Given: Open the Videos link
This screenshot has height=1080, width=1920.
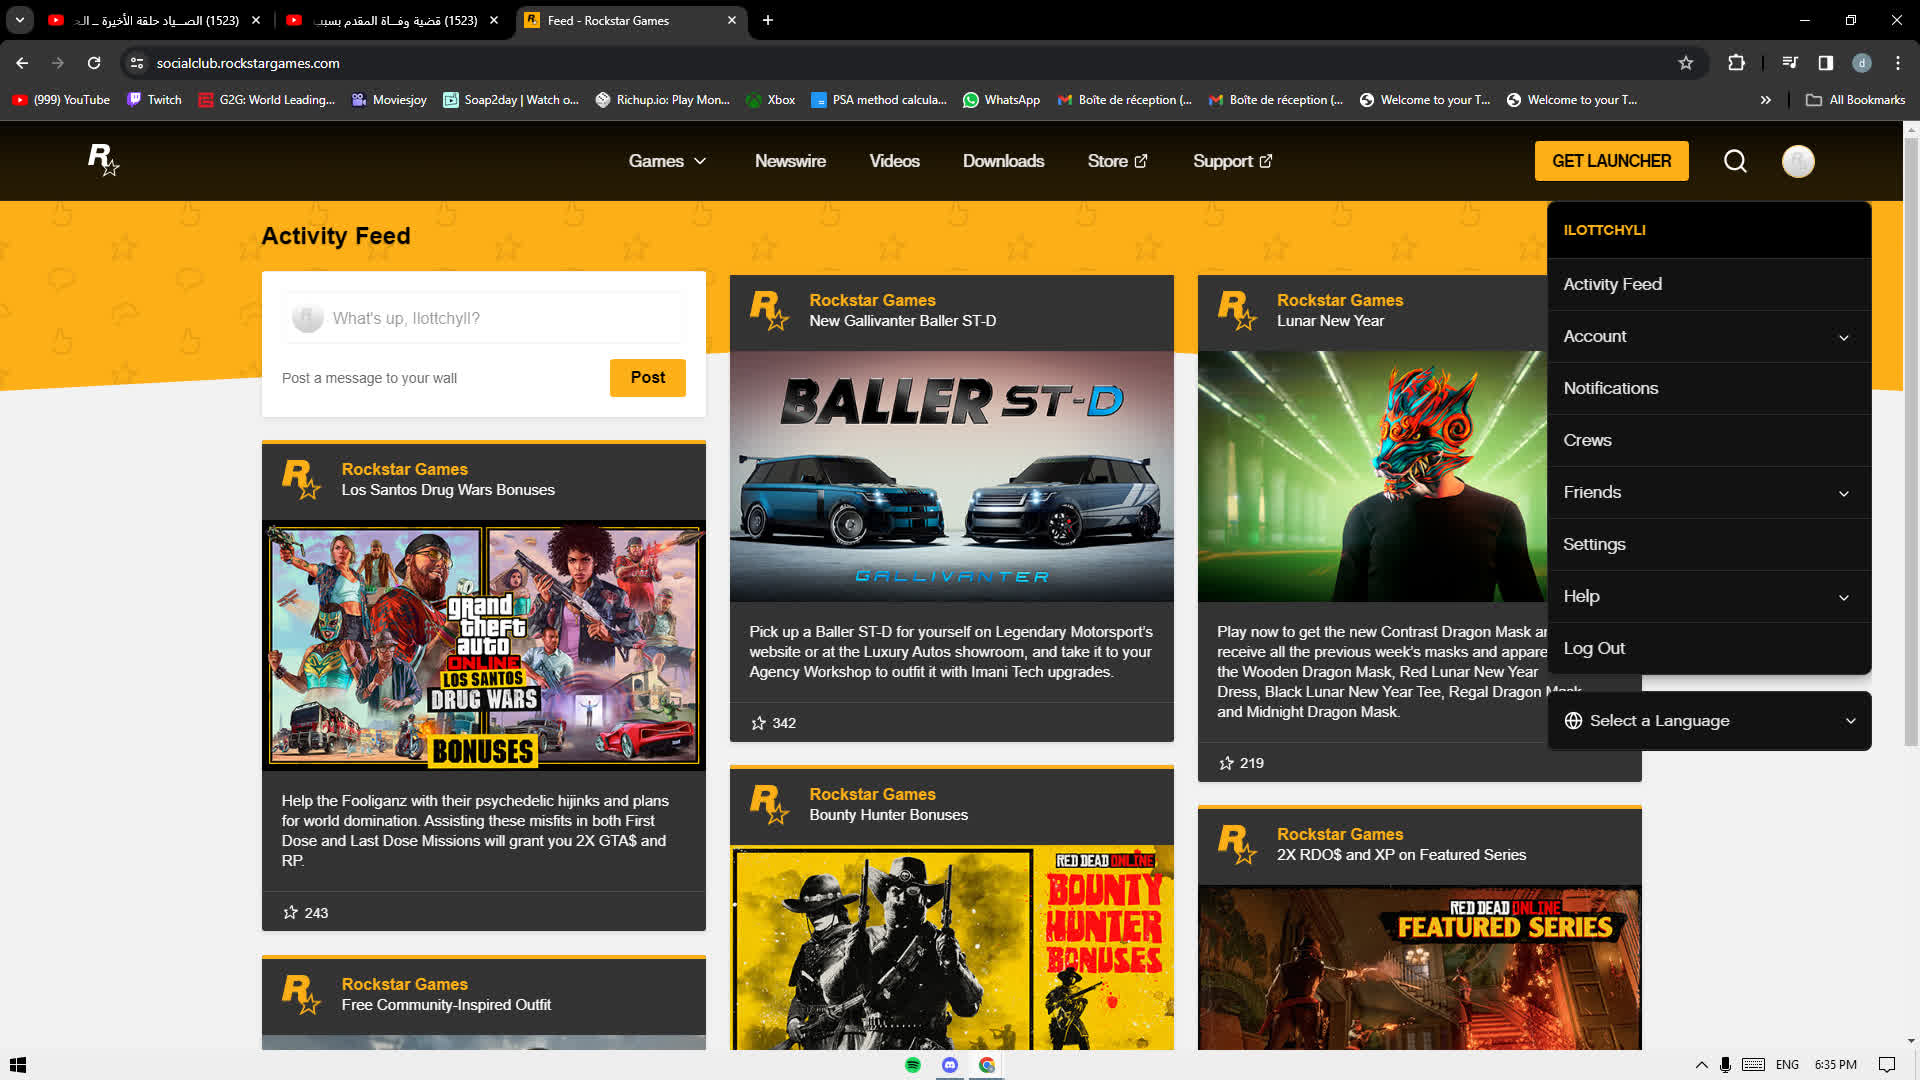Looking at the screenshot, I should tap(894, 161).
